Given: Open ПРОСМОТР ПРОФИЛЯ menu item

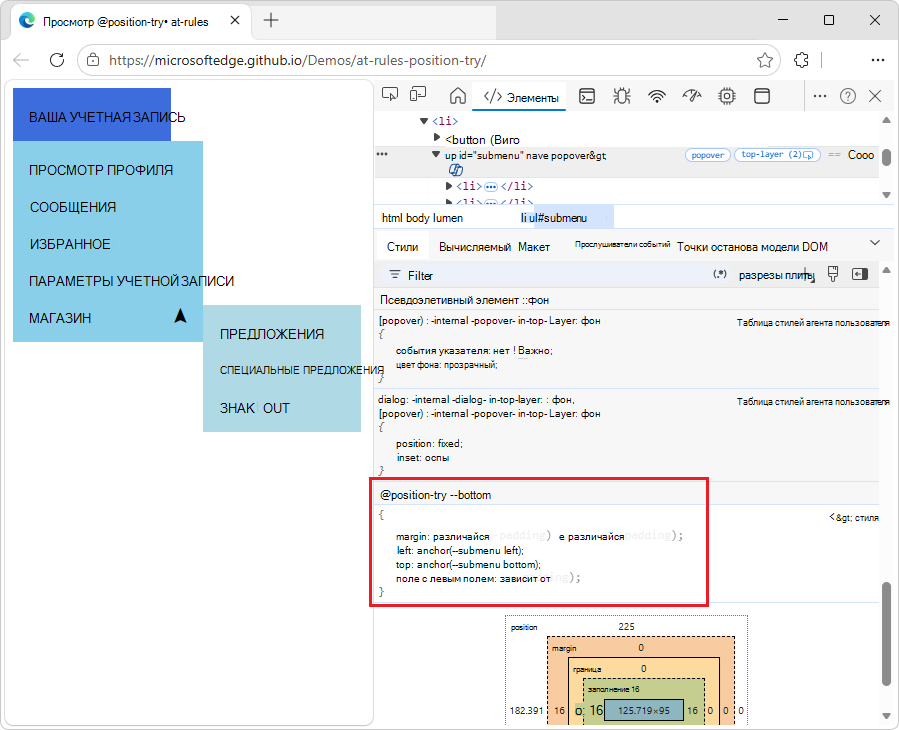Looking at the screenshot, I should [101, 170].
